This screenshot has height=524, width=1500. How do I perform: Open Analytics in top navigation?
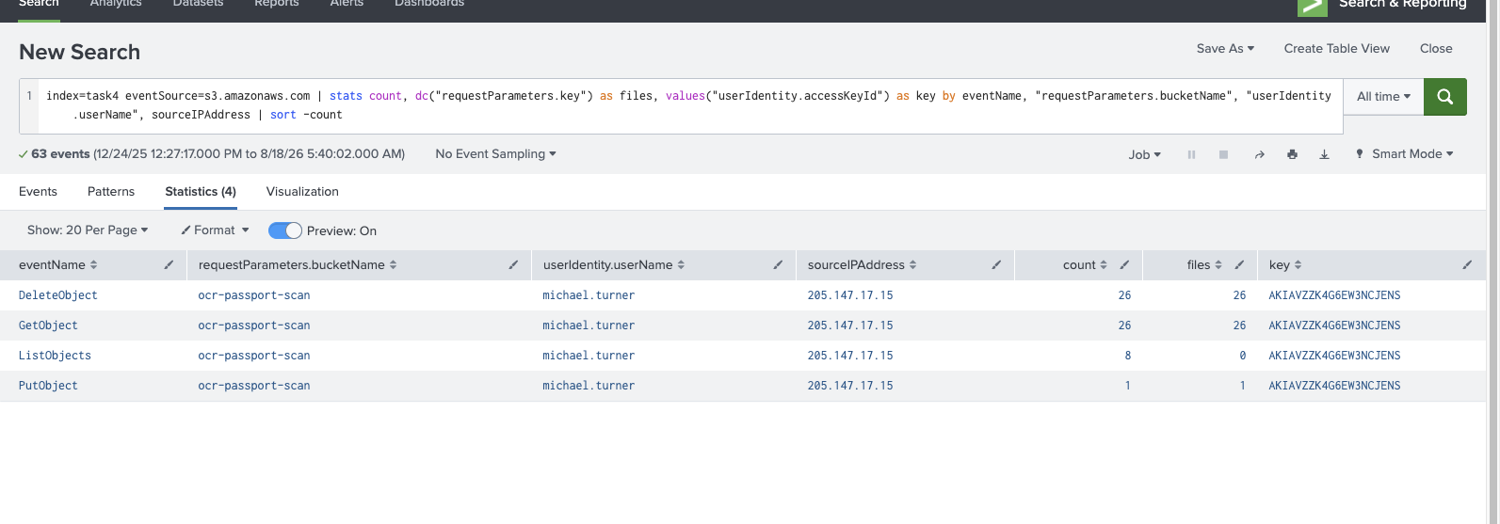115,4
